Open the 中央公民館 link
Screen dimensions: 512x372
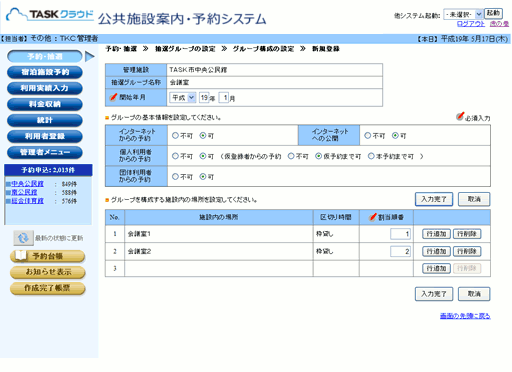(x=28, y=184)
